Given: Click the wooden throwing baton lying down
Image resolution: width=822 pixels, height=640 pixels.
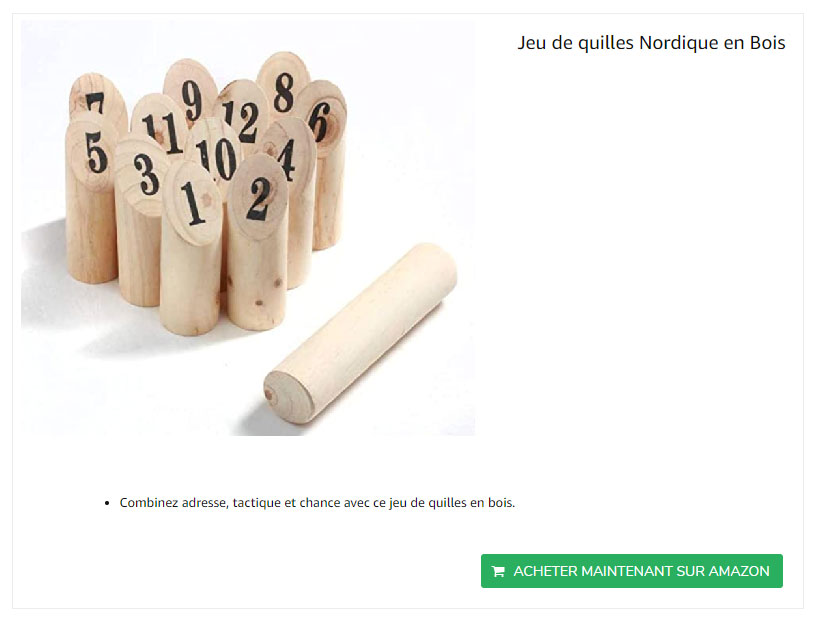Looking at the screenshot, I should (361, 333).
